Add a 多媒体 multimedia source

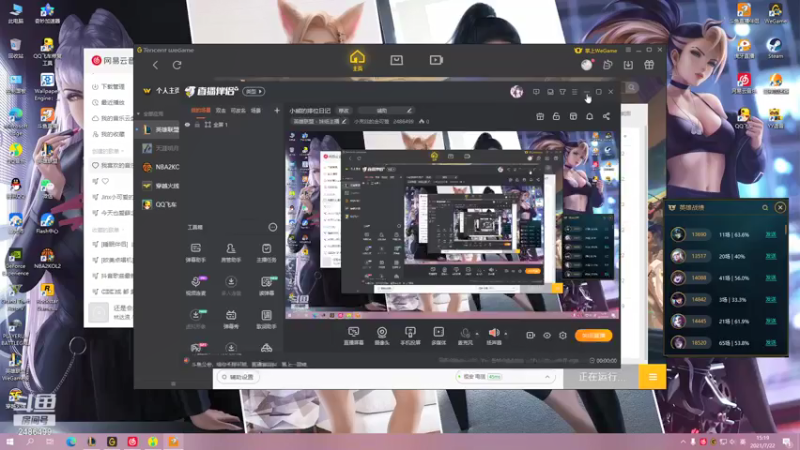439,336
